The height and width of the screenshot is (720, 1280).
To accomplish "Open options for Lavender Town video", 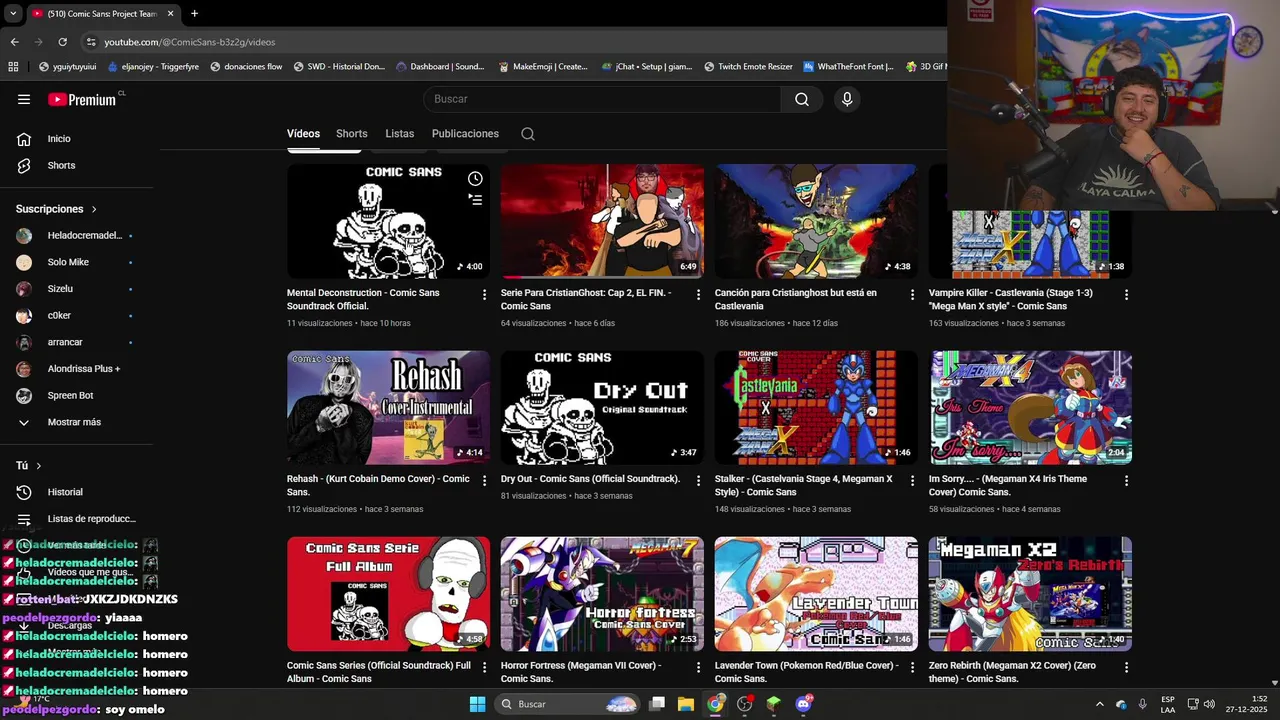I will (x=912, y=667).
